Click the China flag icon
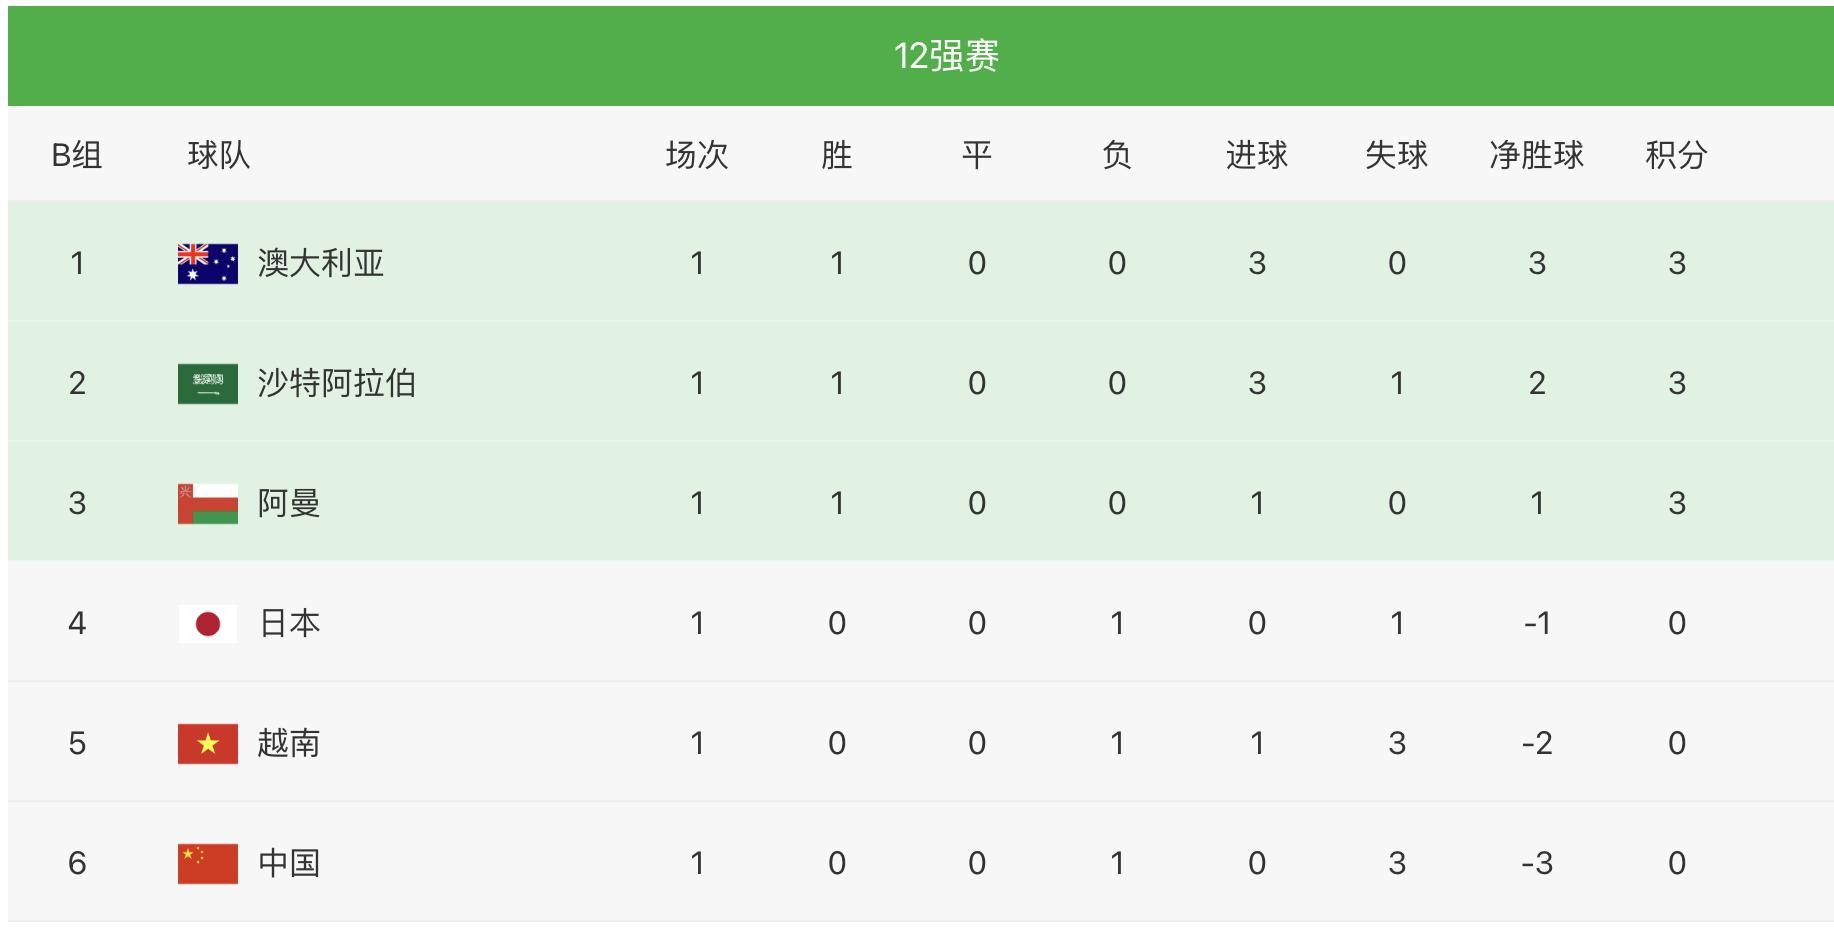The height and width of the screenshot is (944, 1834). click(x=208, y=864)
